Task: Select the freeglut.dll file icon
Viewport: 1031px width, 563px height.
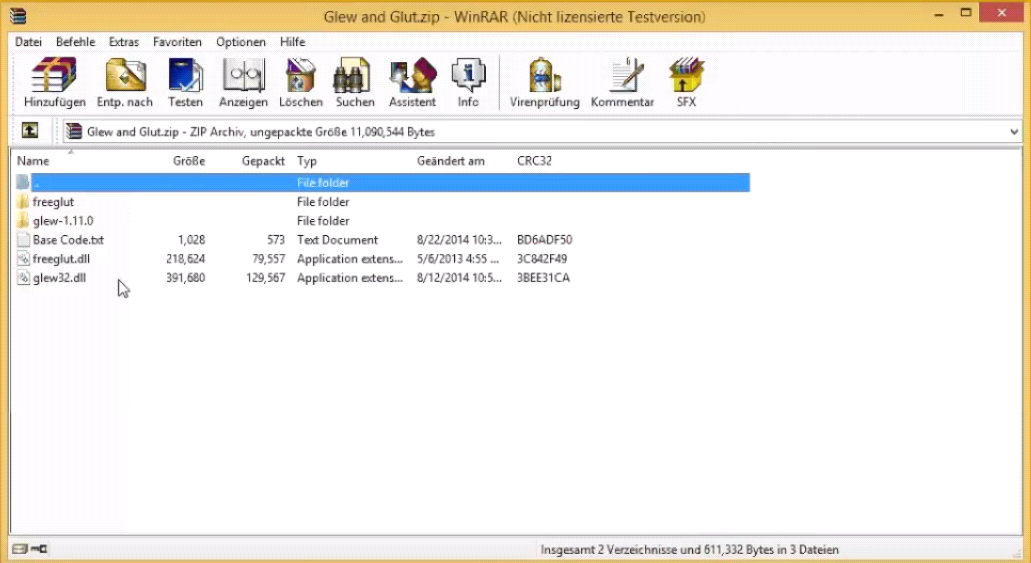Action: [23, 259]
